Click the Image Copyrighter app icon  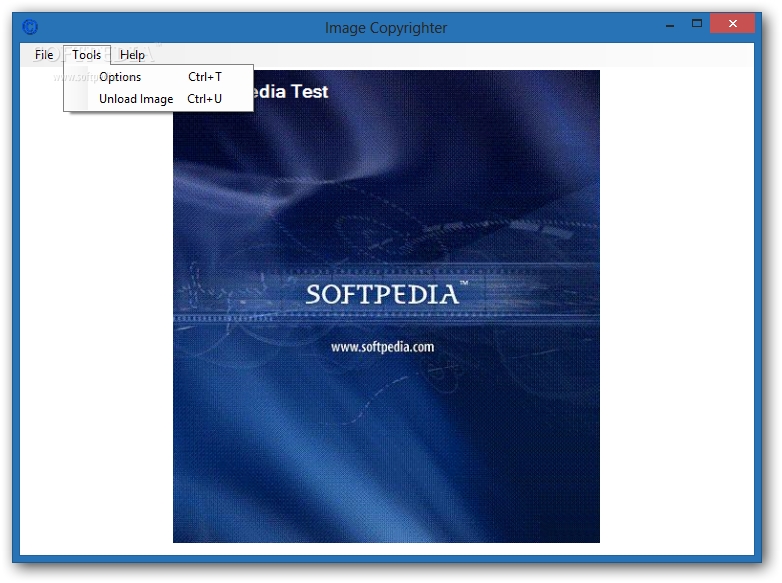30,27
